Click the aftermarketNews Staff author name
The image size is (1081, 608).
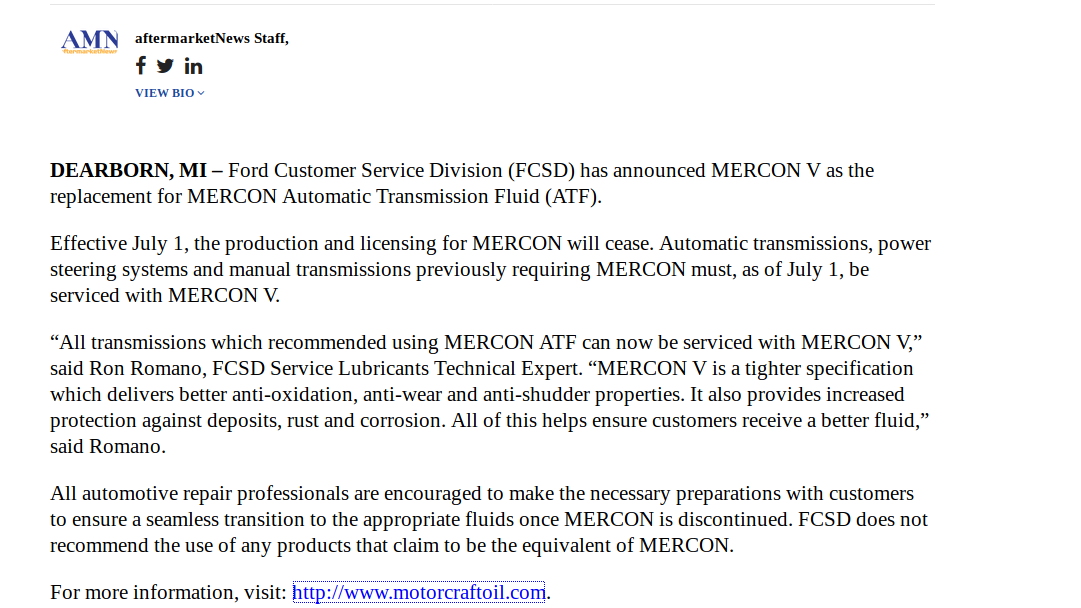point(212,39)
